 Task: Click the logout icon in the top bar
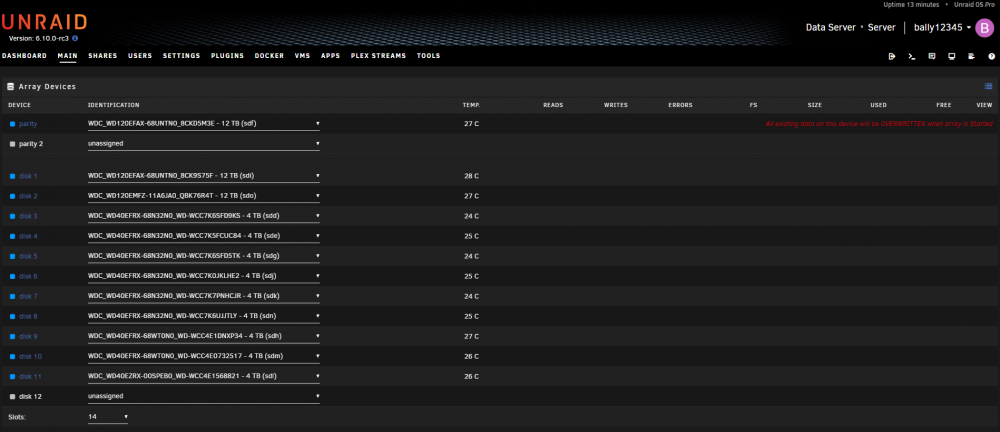tap(892, 56)
